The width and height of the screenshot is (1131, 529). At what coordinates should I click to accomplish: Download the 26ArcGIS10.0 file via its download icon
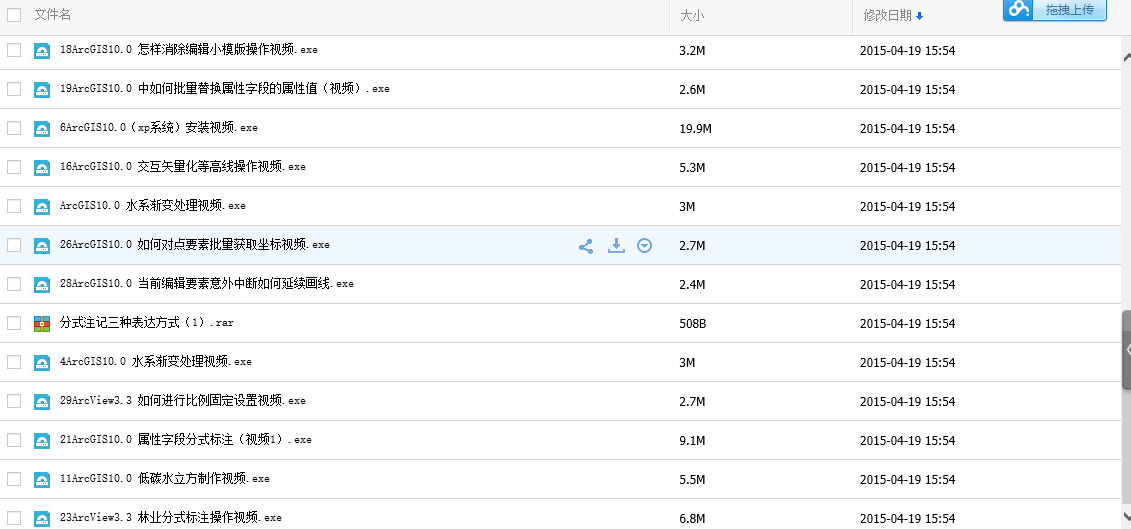pyautogui.click(x=616, y=245)
